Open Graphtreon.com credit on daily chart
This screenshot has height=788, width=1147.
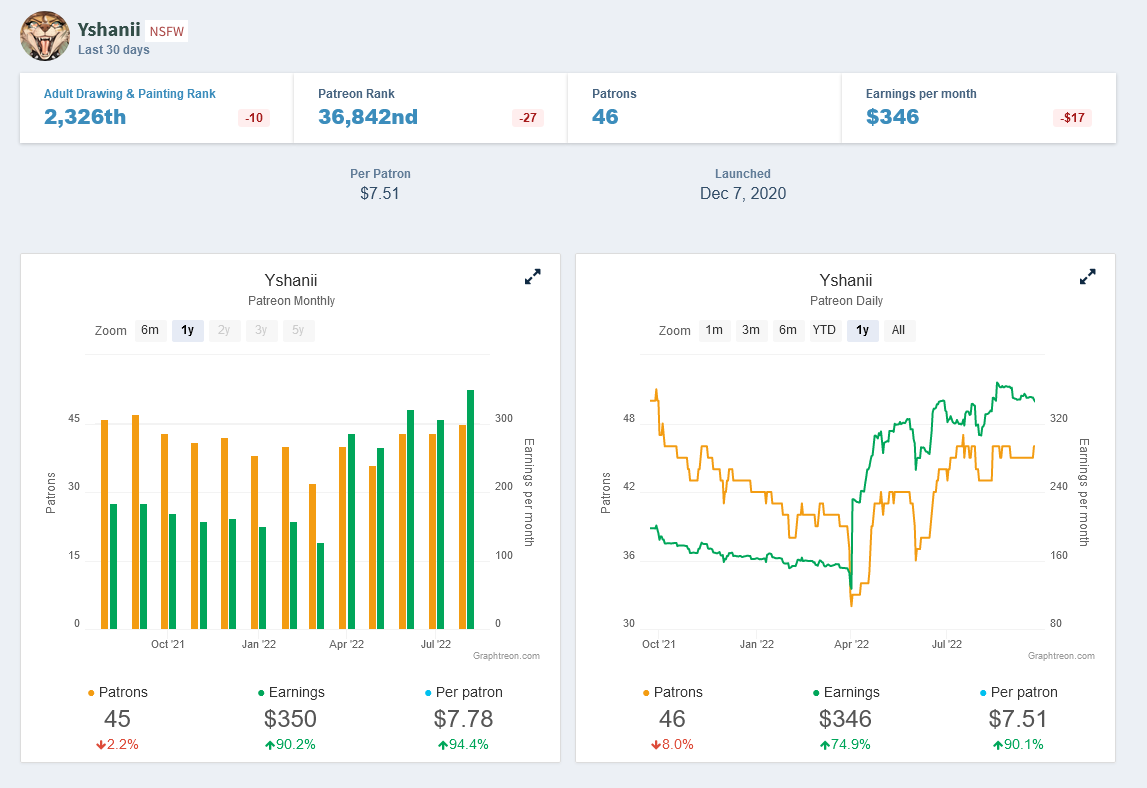point(1061,656)
